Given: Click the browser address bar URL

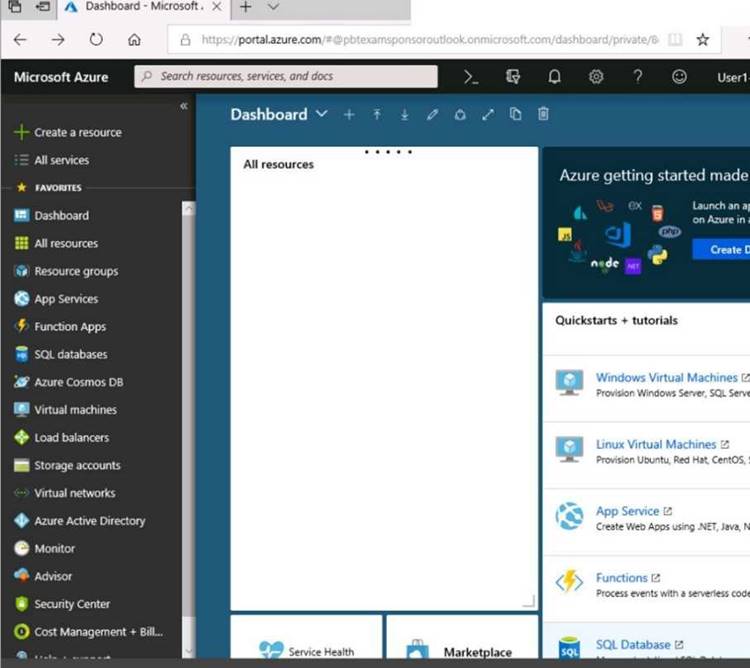Looking at the screenshot, I should pyautogui.click(x=430, y=40).
